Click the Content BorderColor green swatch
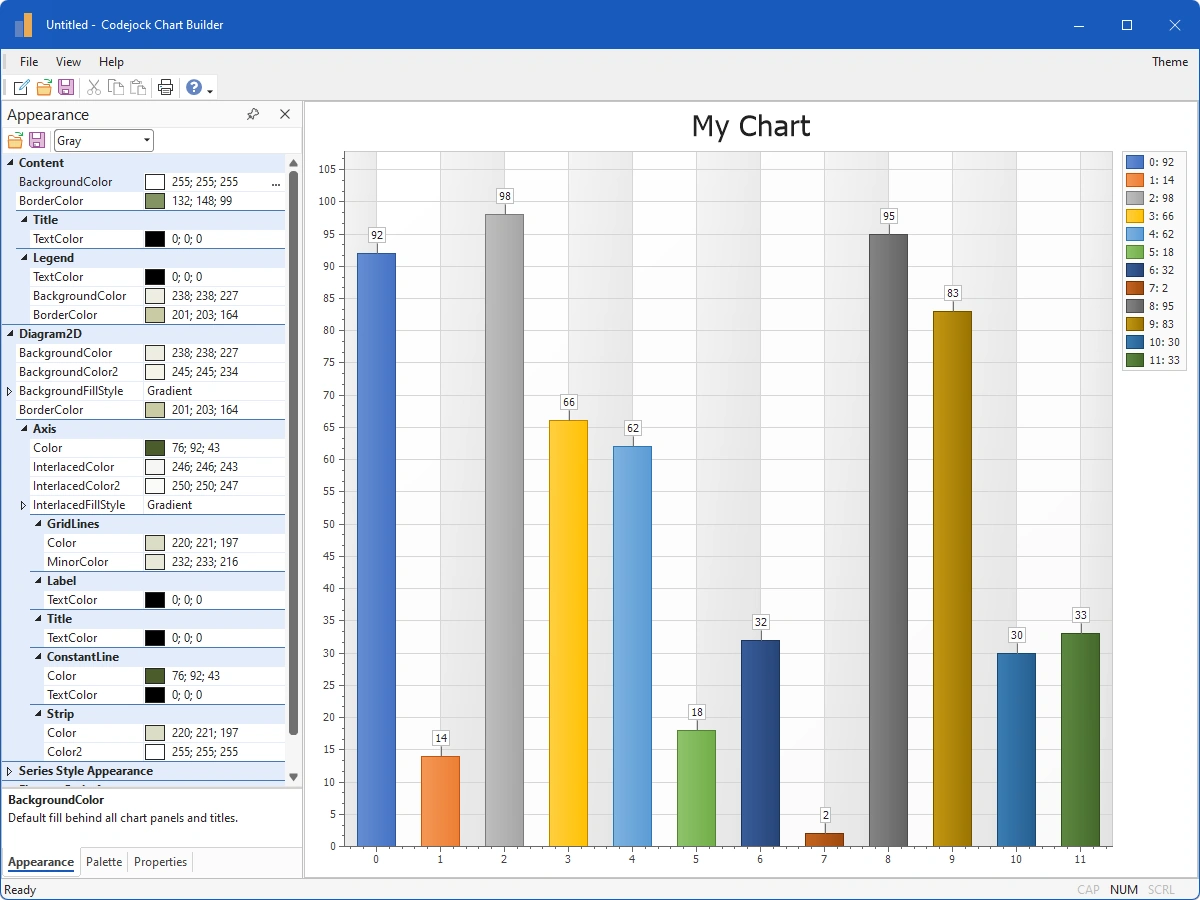Image resolution: width=1200 pixels, height=900 pixels. [x=154, y=201]
